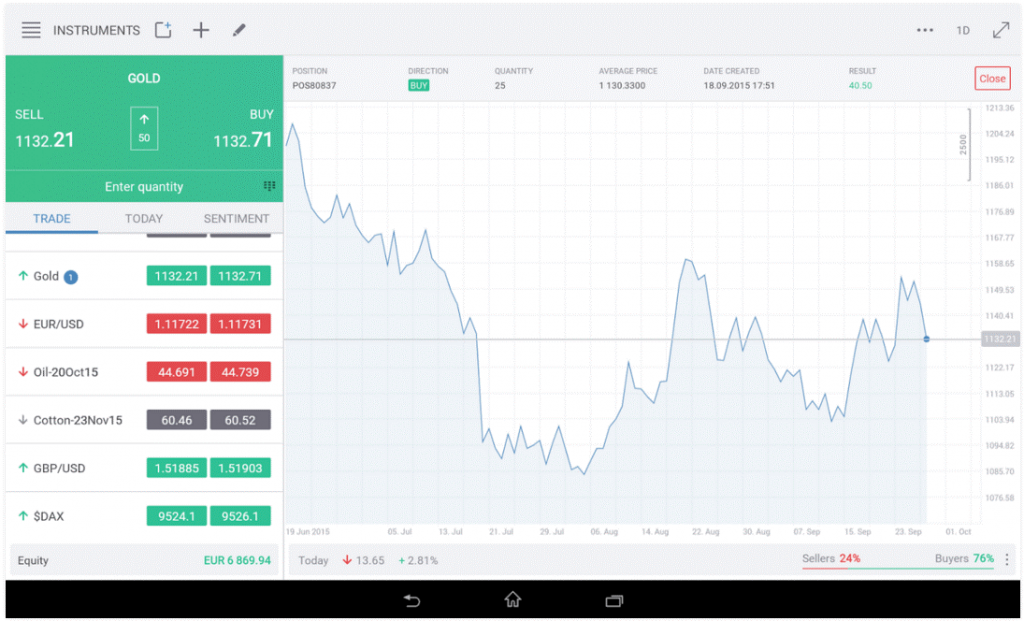Click the new watchlist icon in header

pyautogui.click(x=163, y=30)
